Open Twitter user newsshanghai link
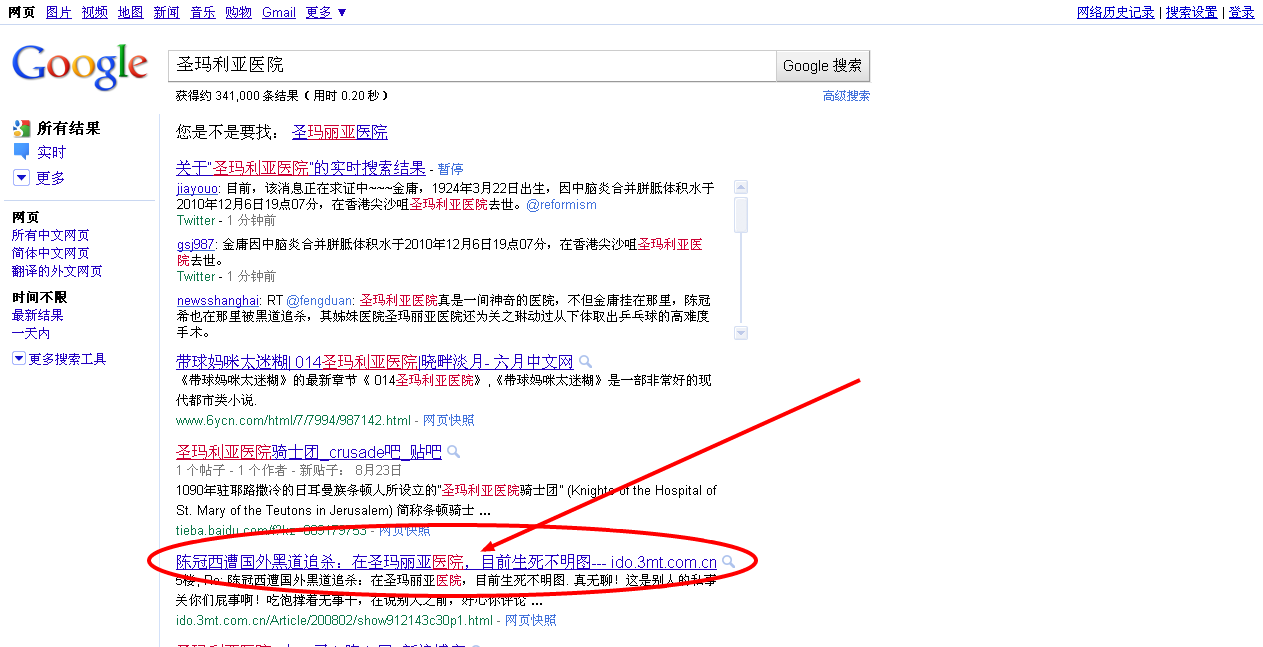 pyautogui.click(x=219, y=300)
